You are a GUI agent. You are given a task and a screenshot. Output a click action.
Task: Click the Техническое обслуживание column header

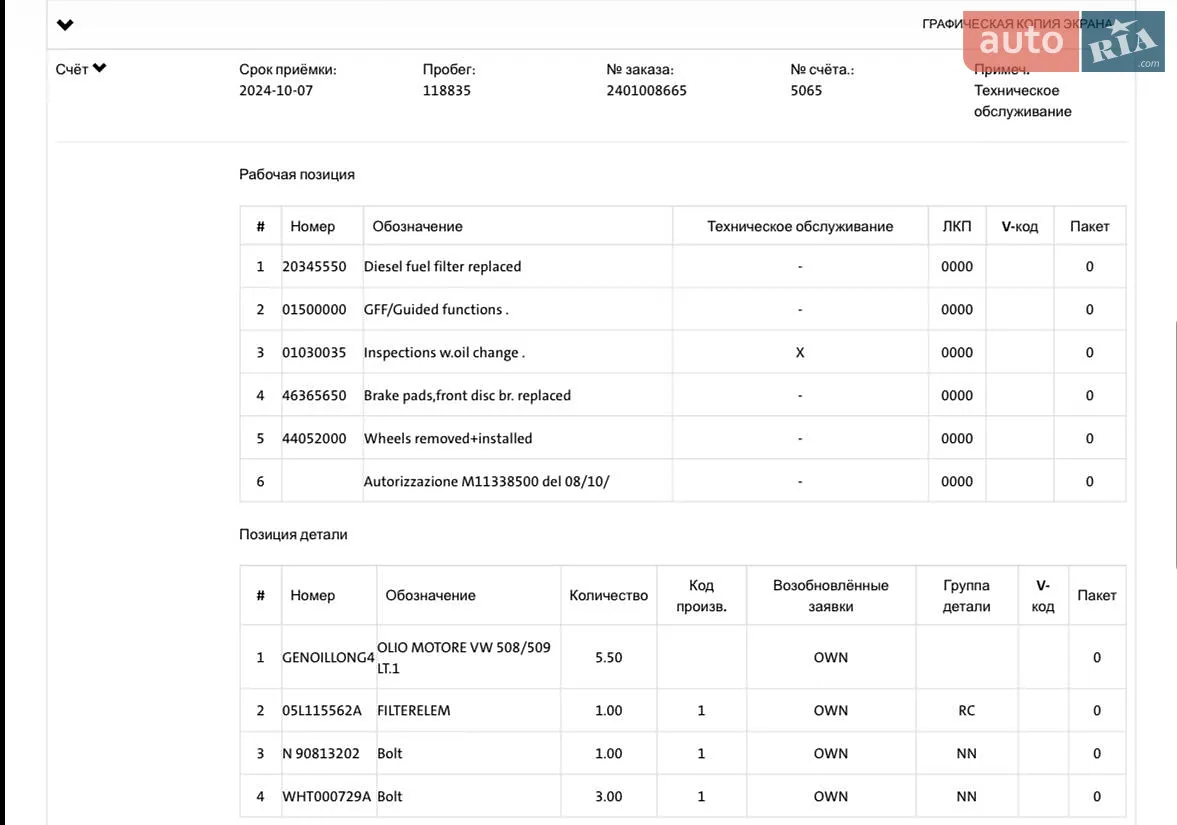pos(800,226)
